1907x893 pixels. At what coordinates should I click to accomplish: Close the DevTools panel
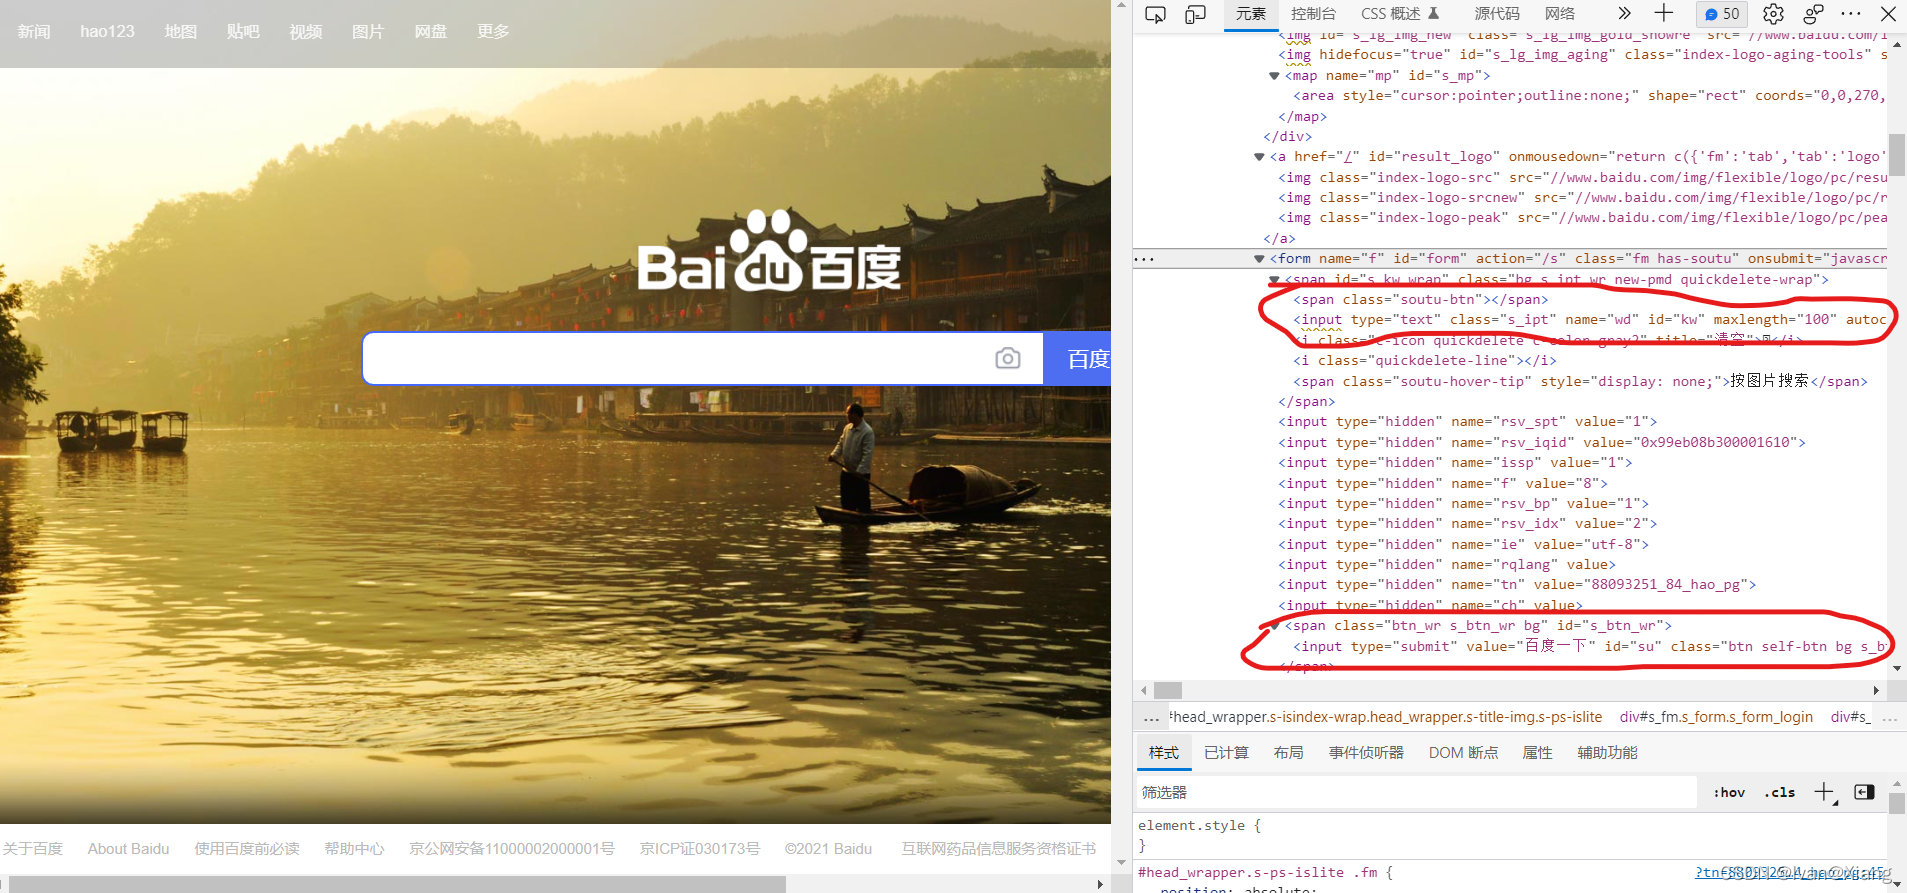(x=1888, y=14)
